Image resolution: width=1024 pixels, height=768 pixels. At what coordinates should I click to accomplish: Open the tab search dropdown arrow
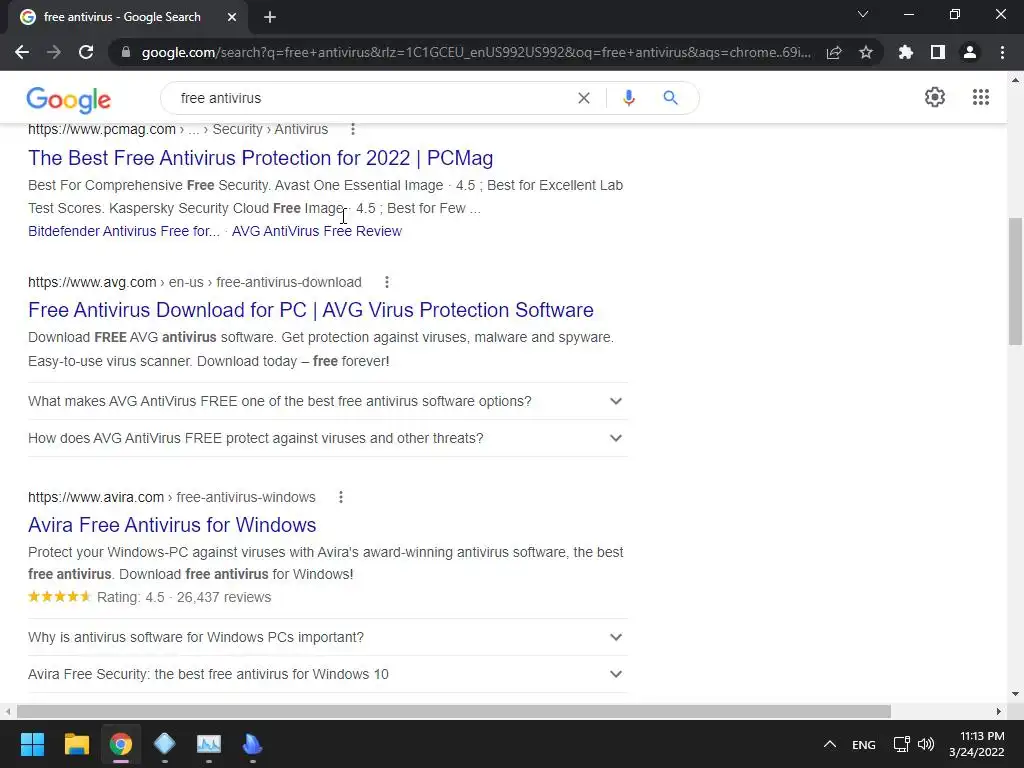click(863, 14)
